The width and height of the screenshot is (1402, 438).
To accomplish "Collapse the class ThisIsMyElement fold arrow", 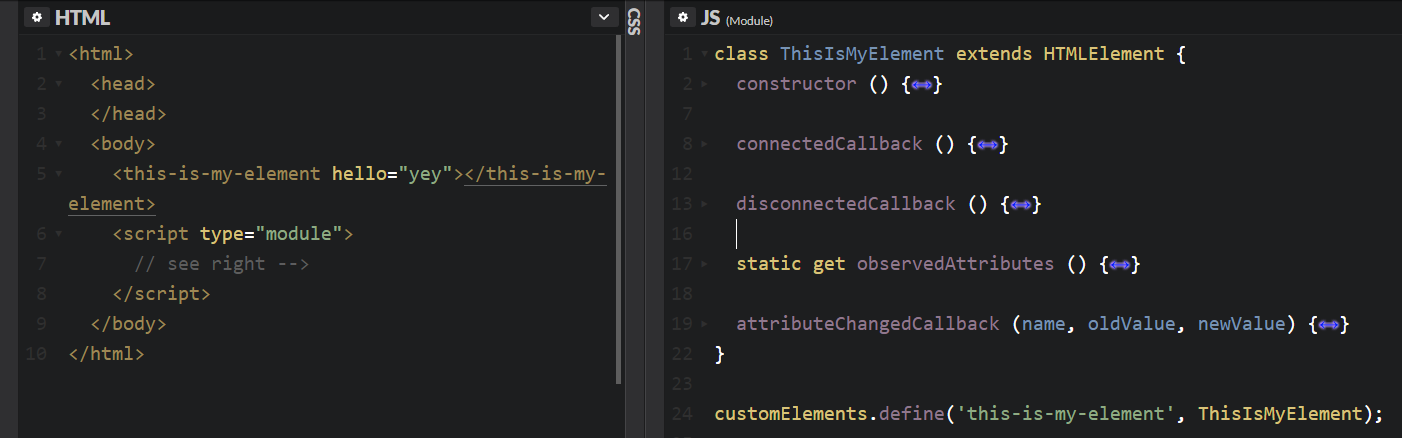I will point(705,54).
